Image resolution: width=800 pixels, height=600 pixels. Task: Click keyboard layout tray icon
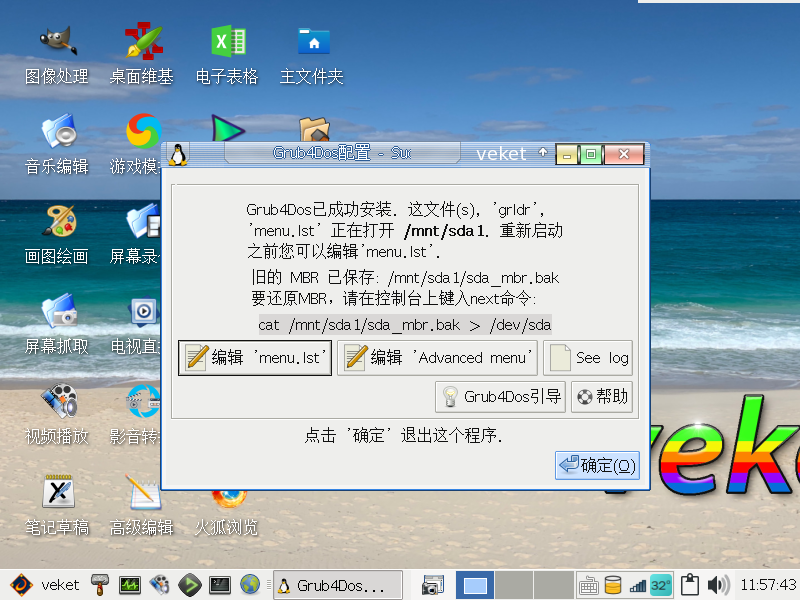coord(588,585)
